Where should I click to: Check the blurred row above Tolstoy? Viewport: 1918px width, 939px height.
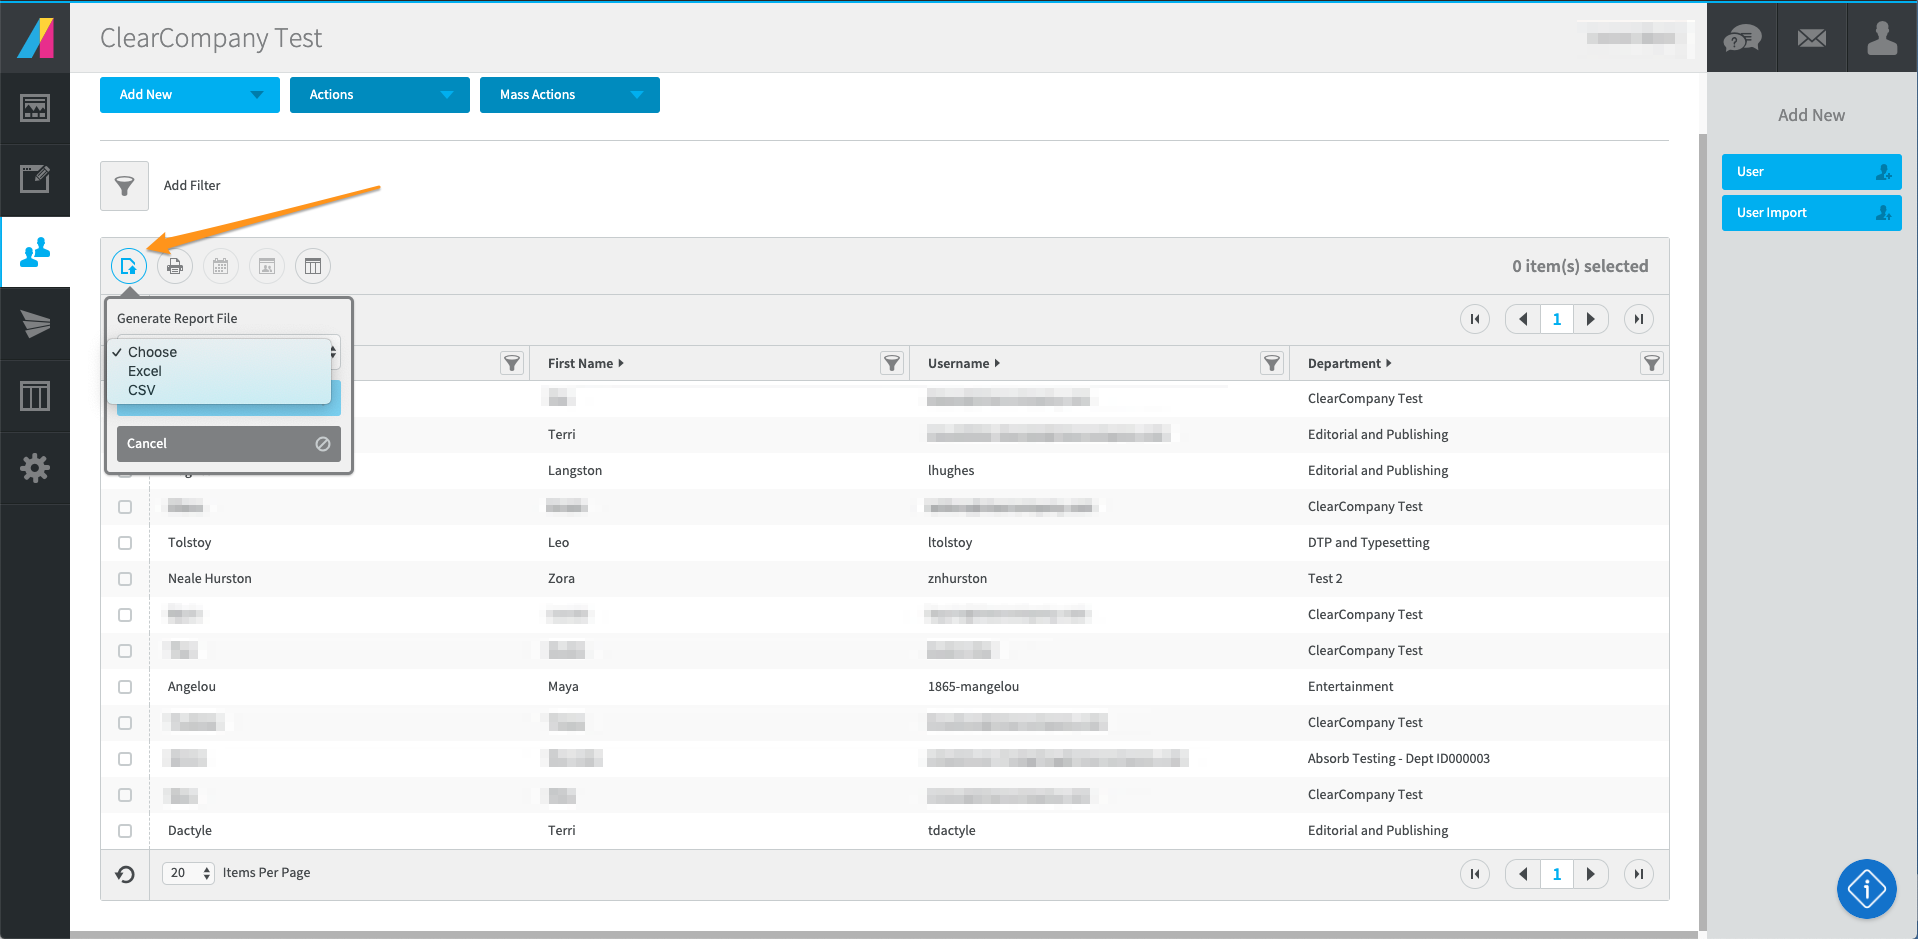(x=125, y=507)
